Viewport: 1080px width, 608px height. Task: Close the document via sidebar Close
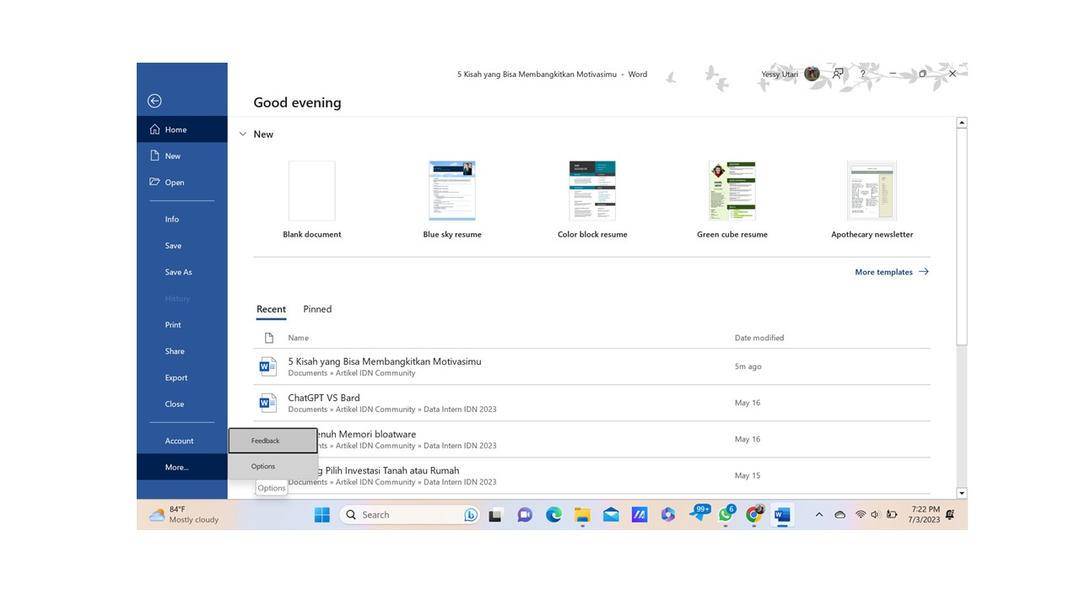[x=182, y=404]
